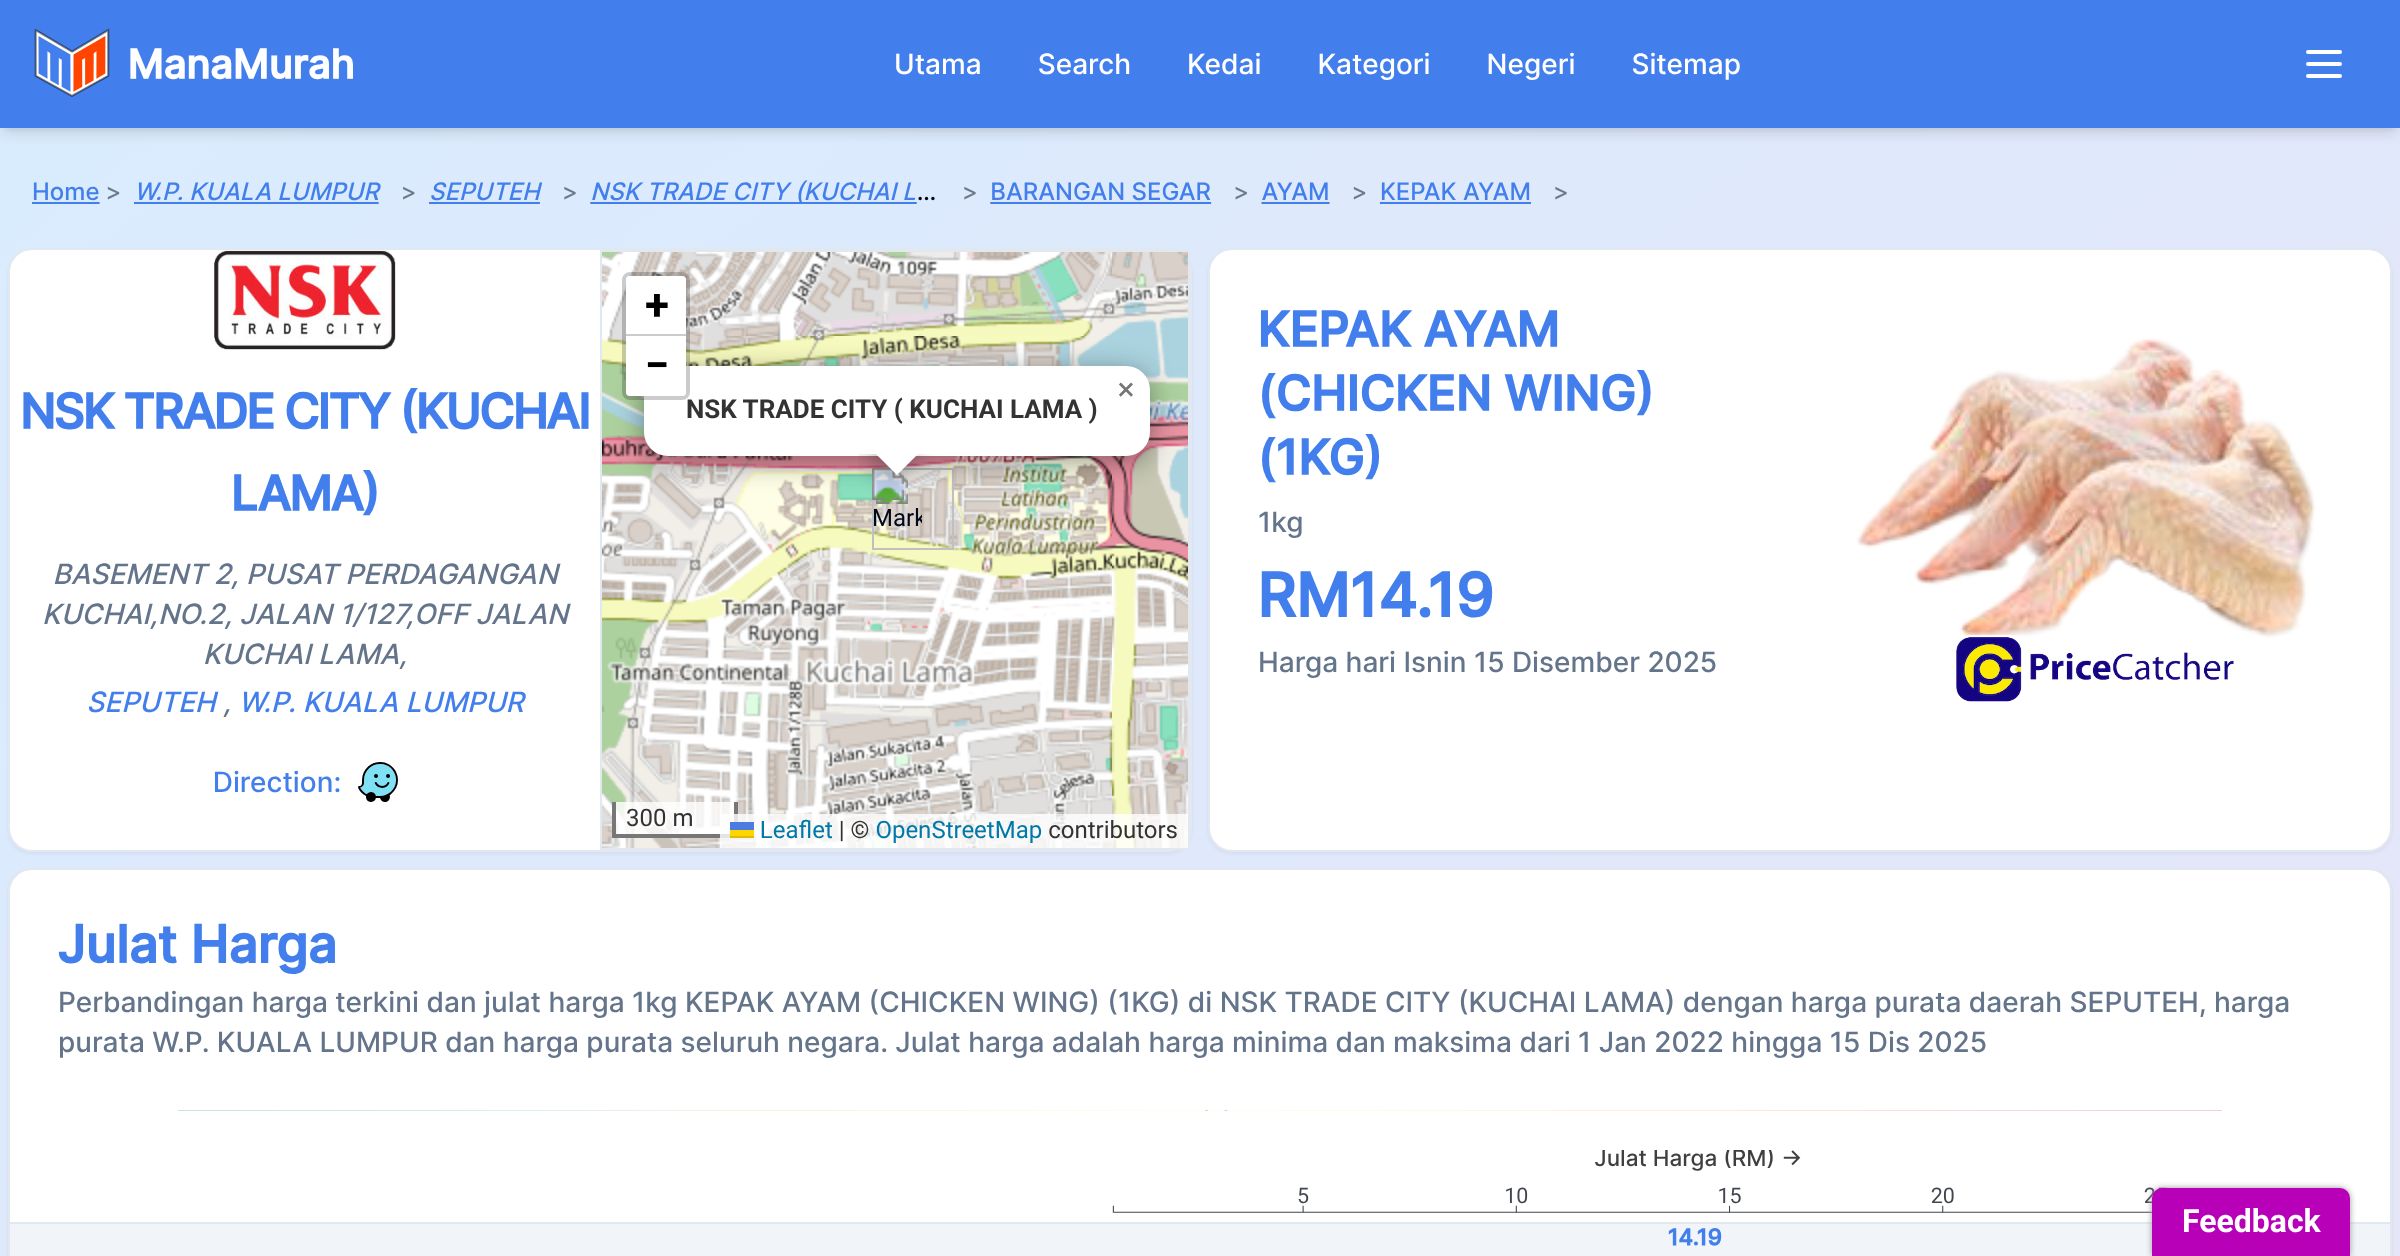Open the Kategori navigation item
The height and width of the screenshot is (1256, 2400).
(1373, 64)
